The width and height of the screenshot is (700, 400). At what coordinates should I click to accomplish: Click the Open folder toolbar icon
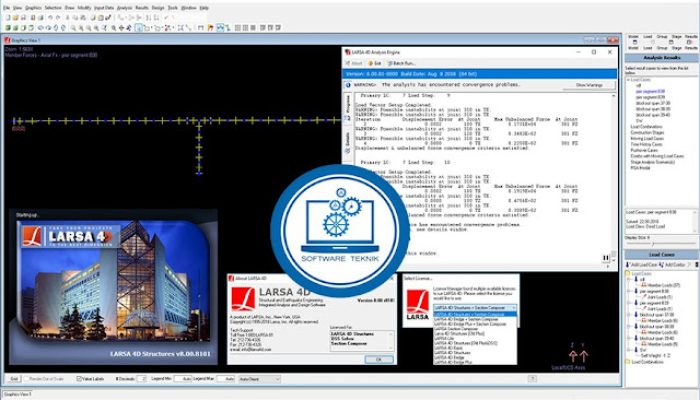coord(16,17)
